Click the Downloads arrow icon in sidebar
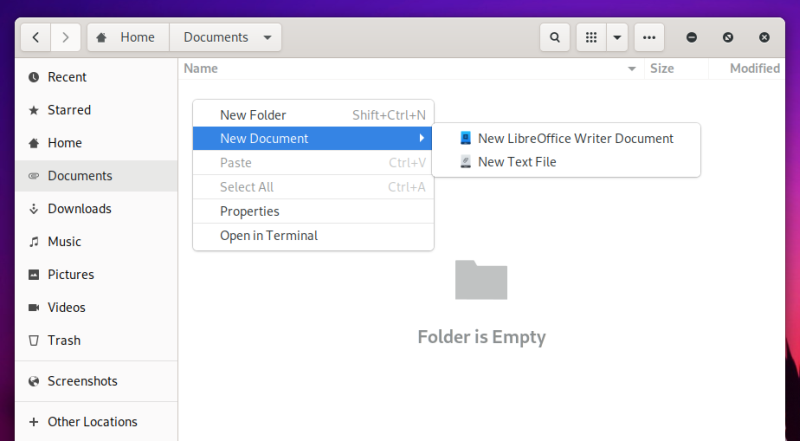This screenshot has height=441, width=800. click(34, 209)
